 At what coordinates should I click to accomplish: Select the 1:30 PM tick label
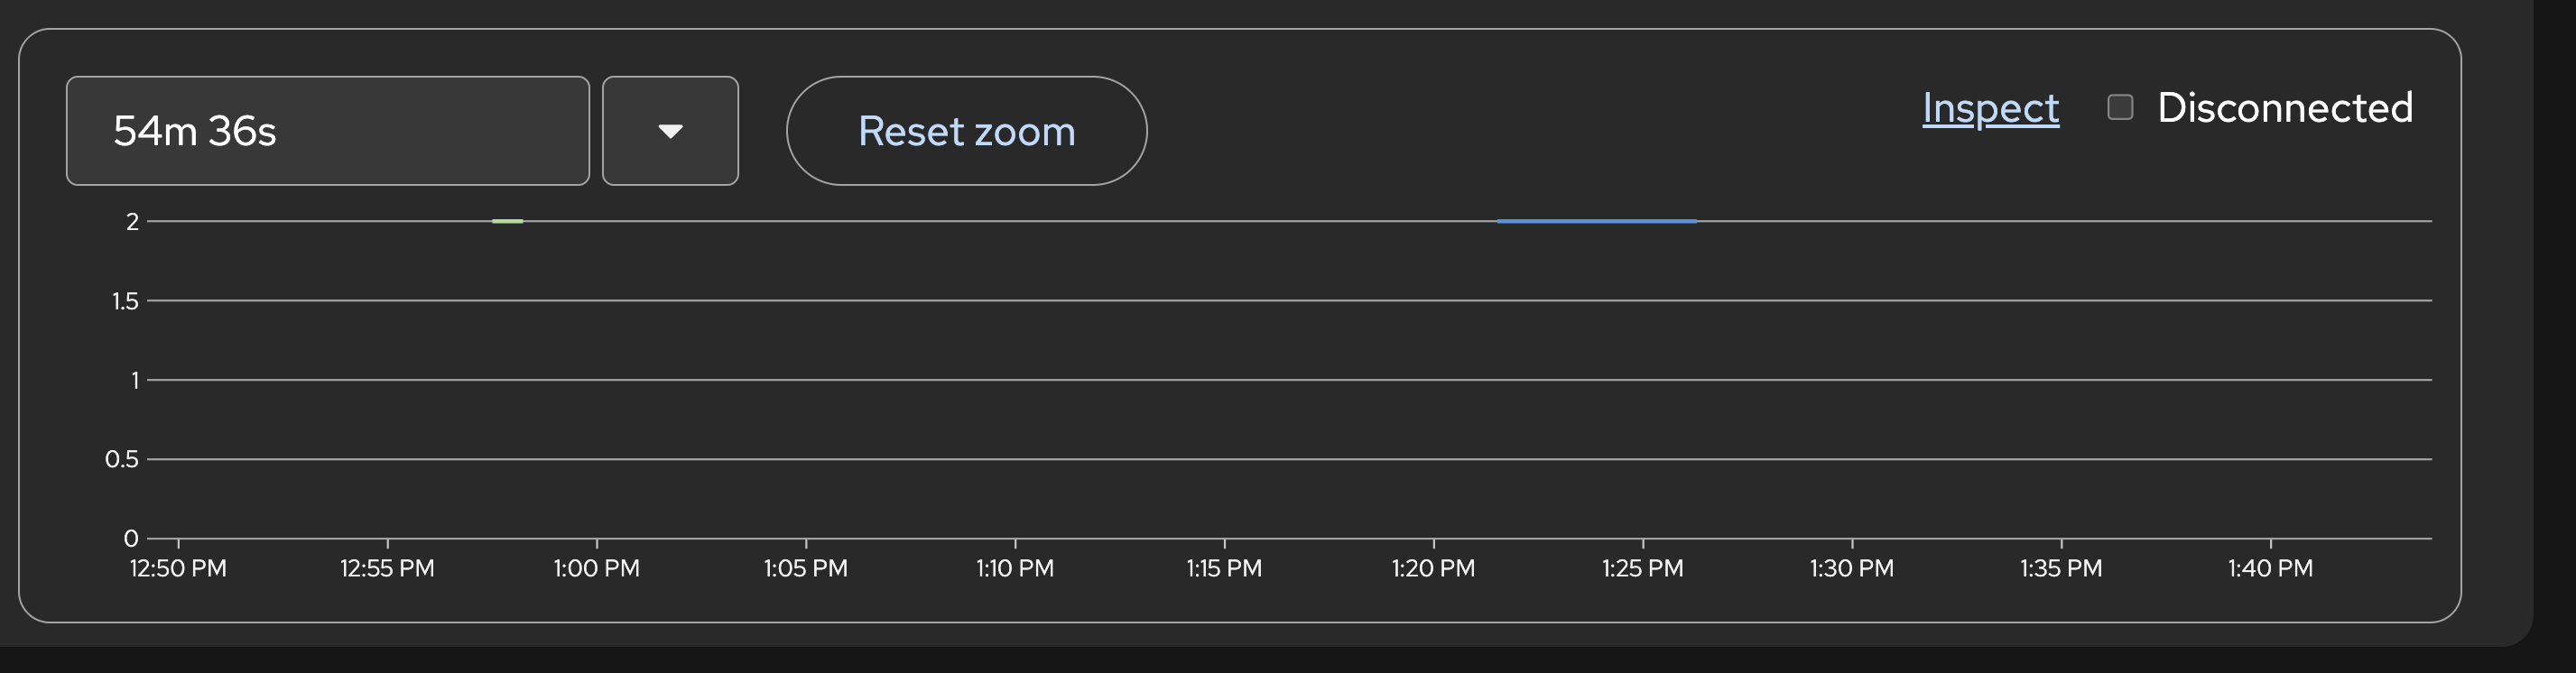point(1851,568)
